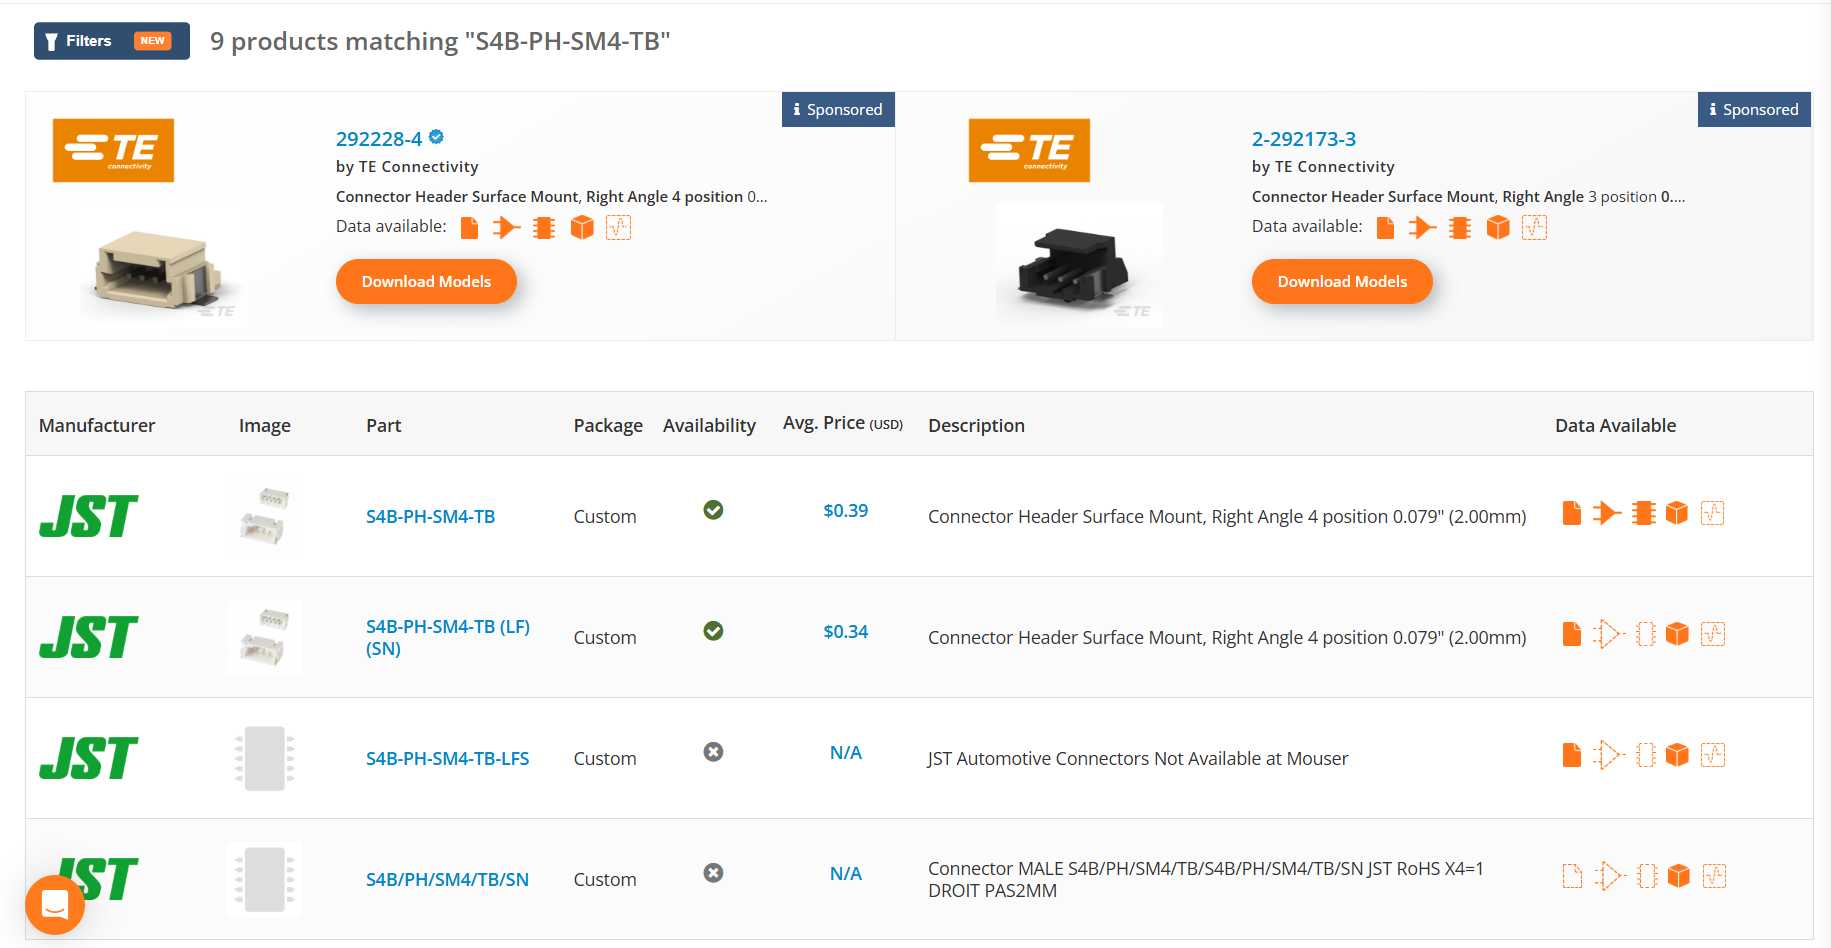Click the green availability checkmark for S4B-PH-SM4-TB
This screenshot has height=948, width=1831.
pyautogui.click(x=713, y=511)
